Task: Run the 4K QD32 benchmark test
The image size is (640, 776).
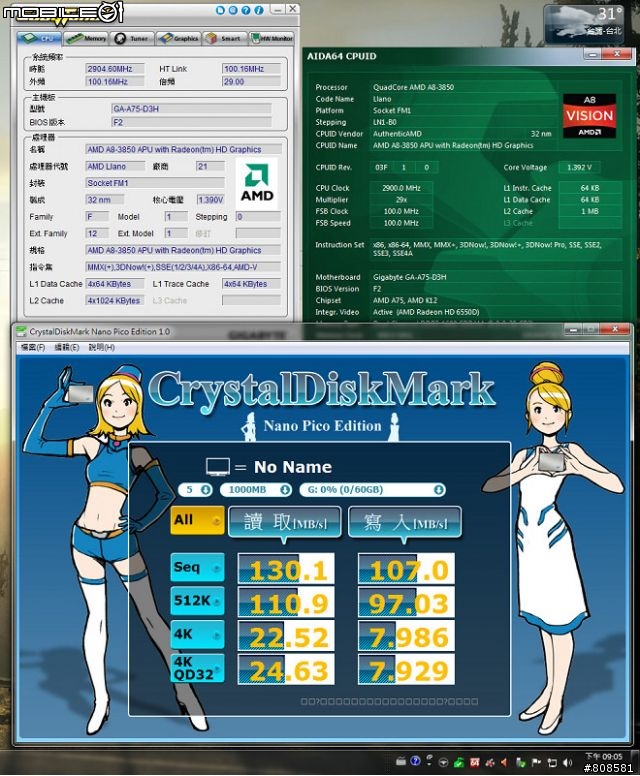Action: pos(197,668)
